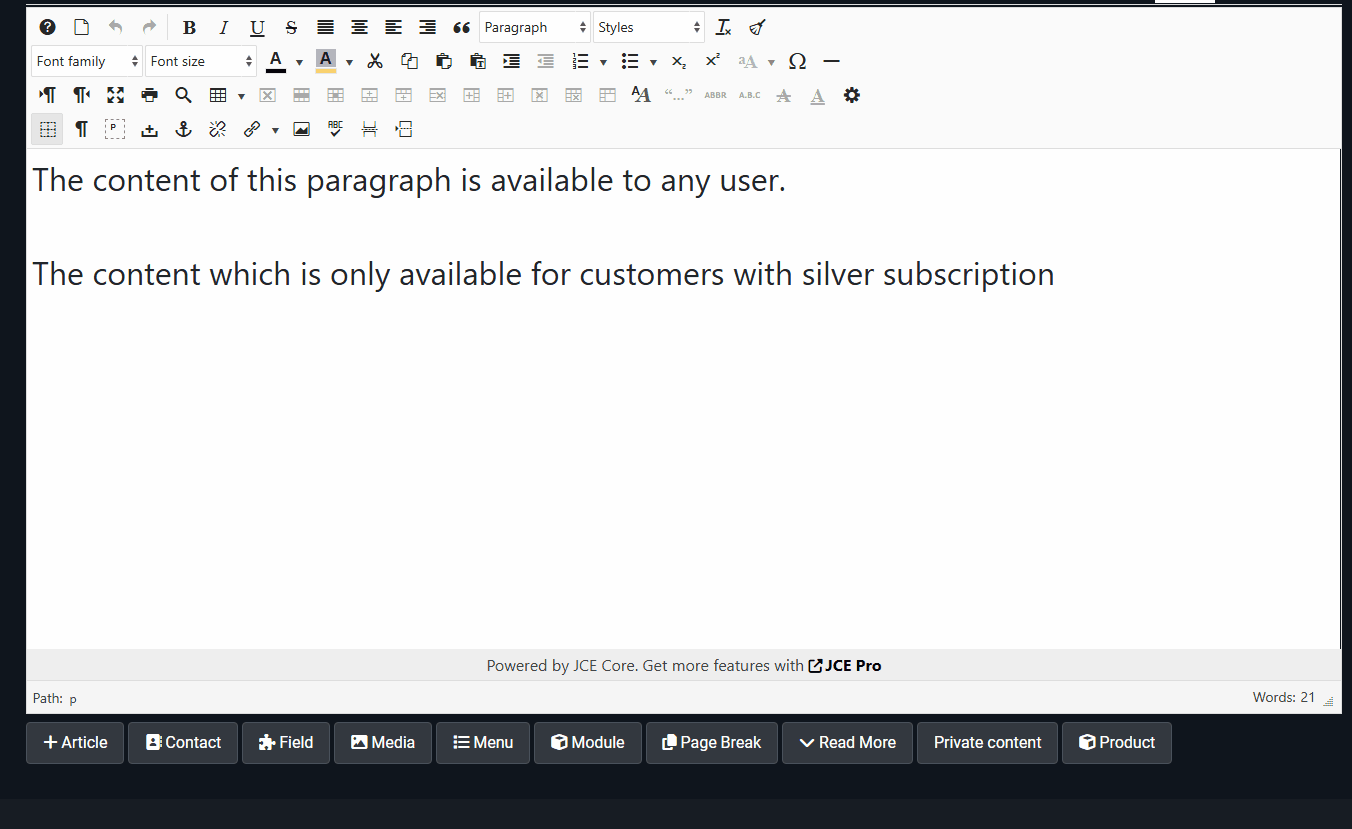Insert a blockquote using quote icon
1352x829 pixels.
pyautogui.click(x=461, y=27)
